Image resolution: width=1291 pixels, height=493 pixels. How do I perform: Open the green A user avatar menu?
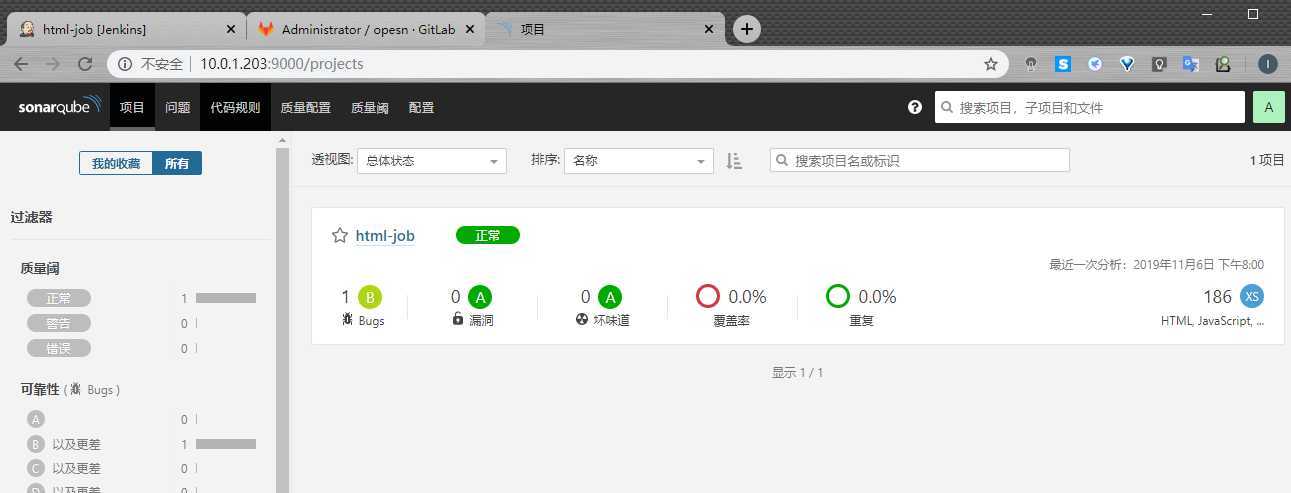click(x=1268, y=107)
